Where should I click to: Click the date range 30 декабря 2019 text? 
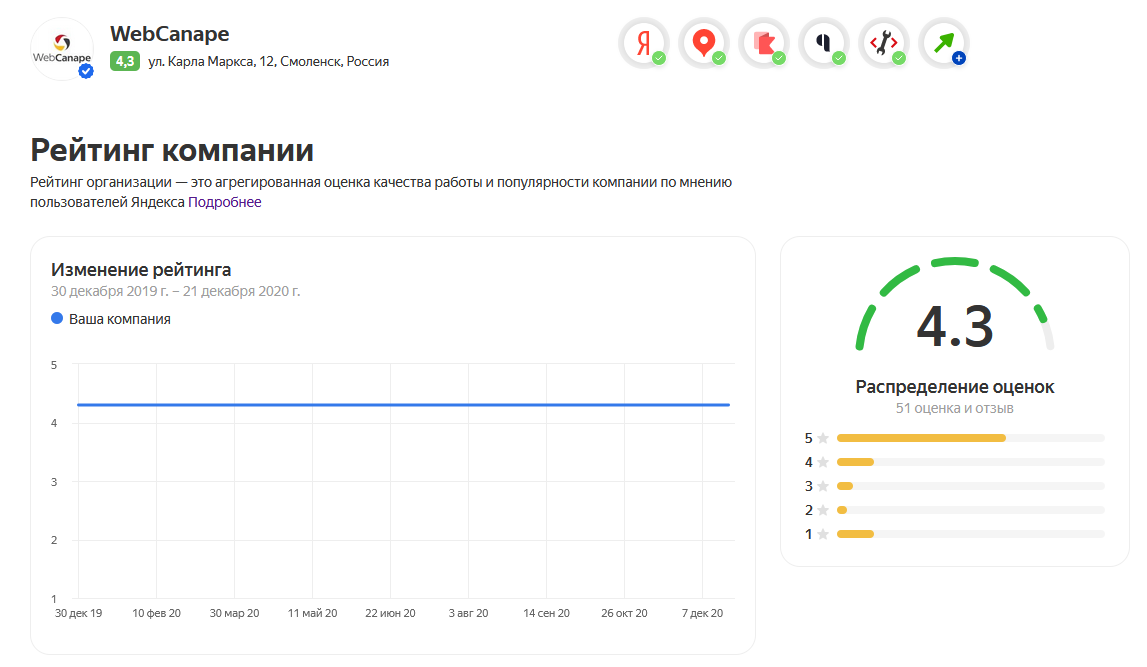point(176,291)
